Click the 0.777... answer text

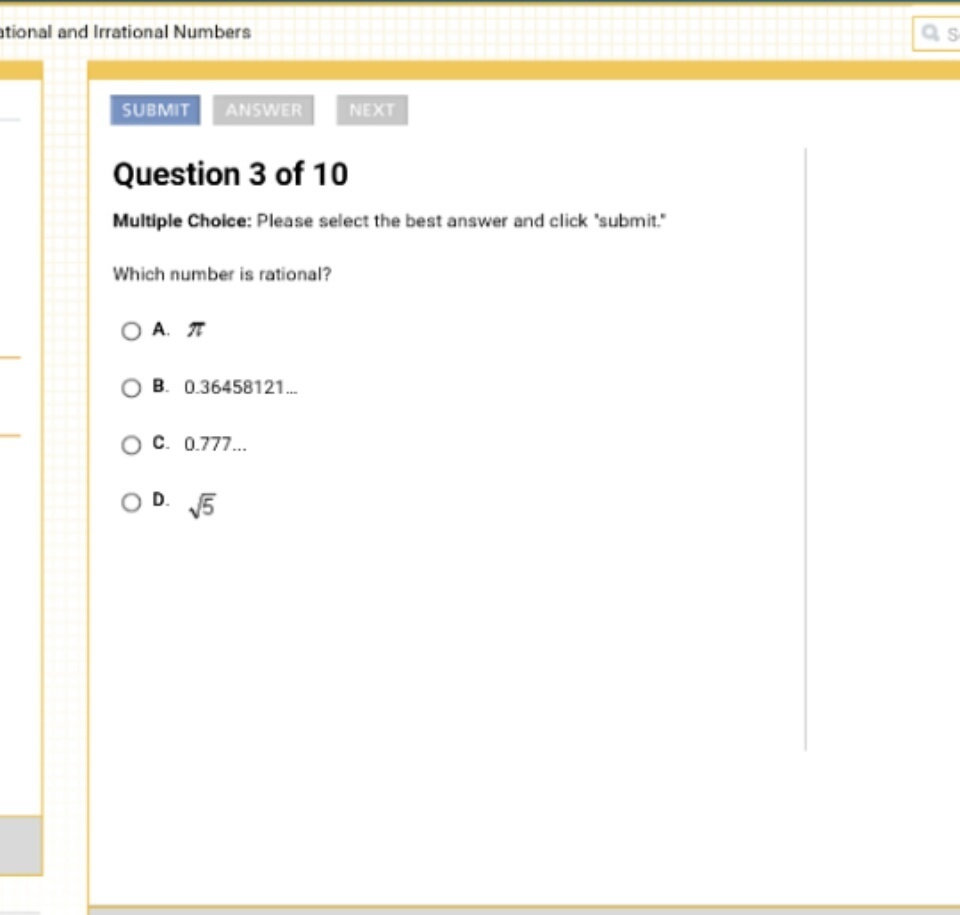click(215, 444)
